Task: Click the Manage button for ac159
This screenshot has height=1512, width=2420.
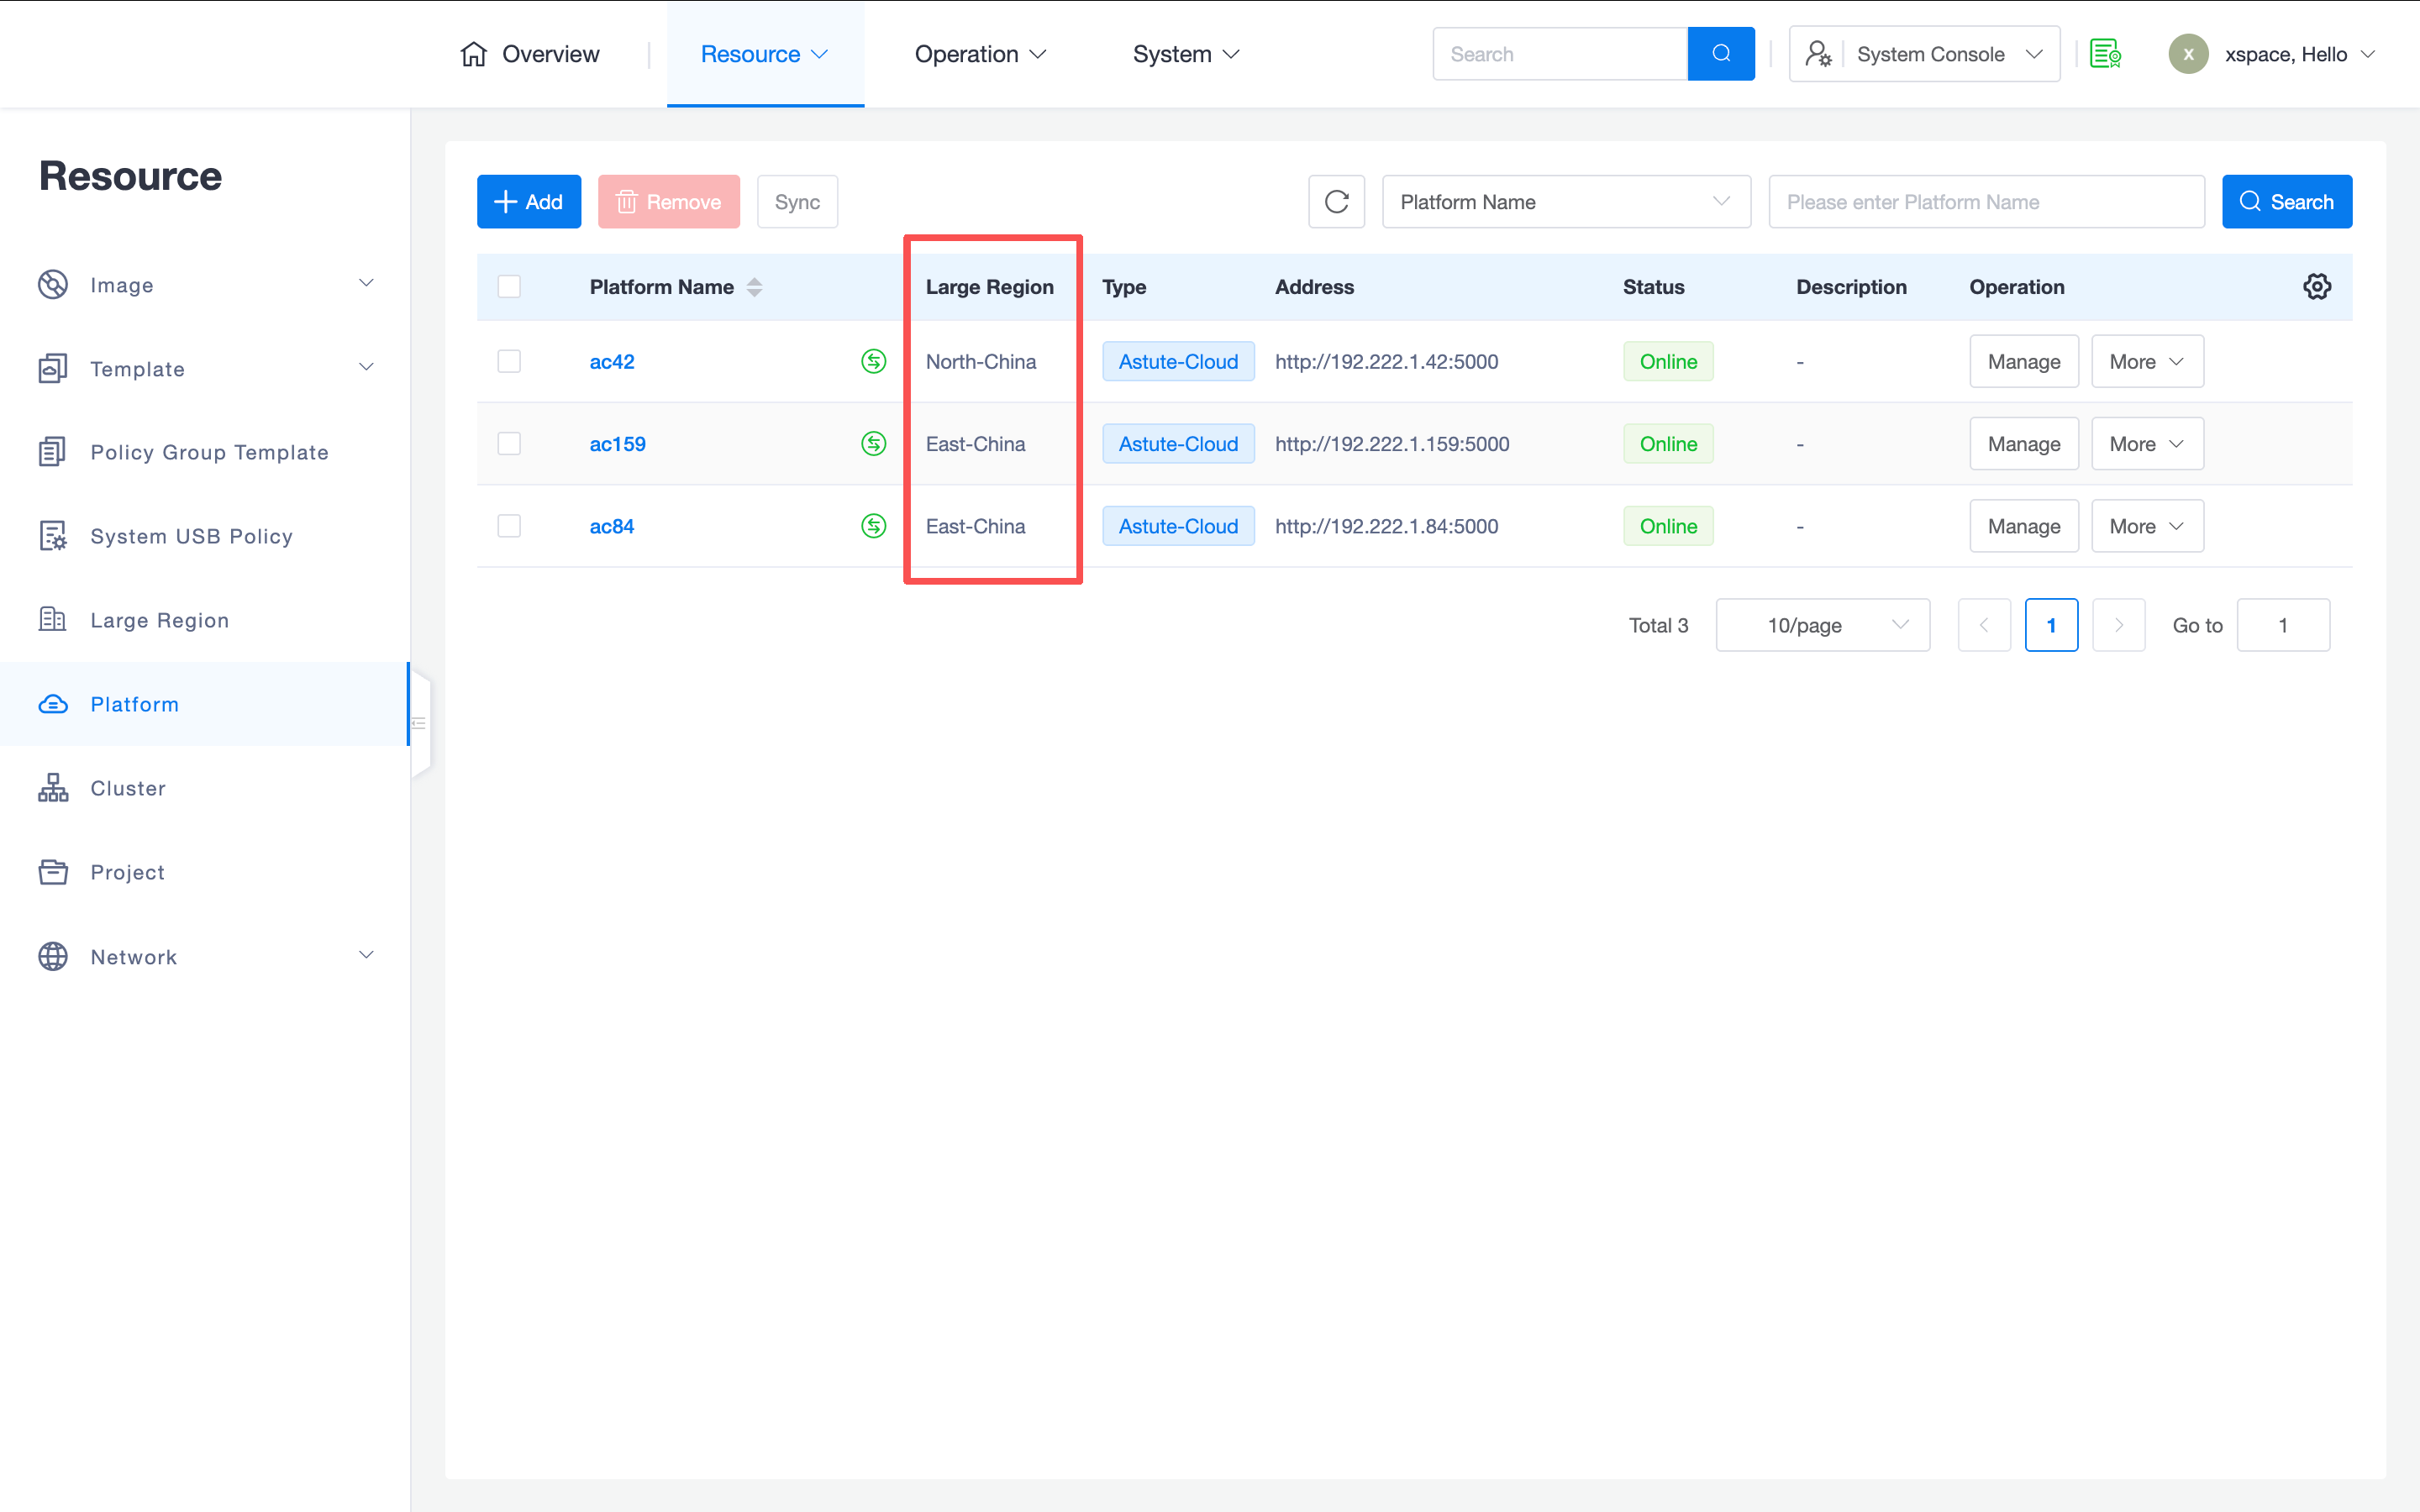Action: (2023, 444)
